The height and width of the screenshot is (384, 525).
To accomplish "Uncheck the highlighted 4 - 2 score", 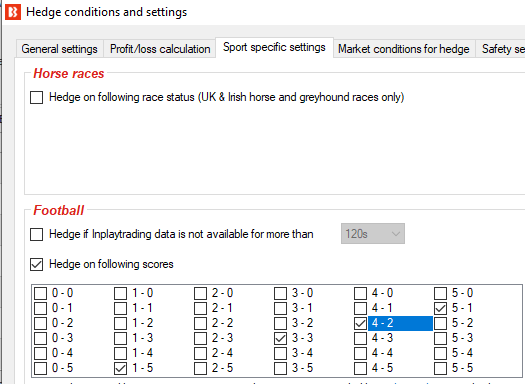I will 360,323.
